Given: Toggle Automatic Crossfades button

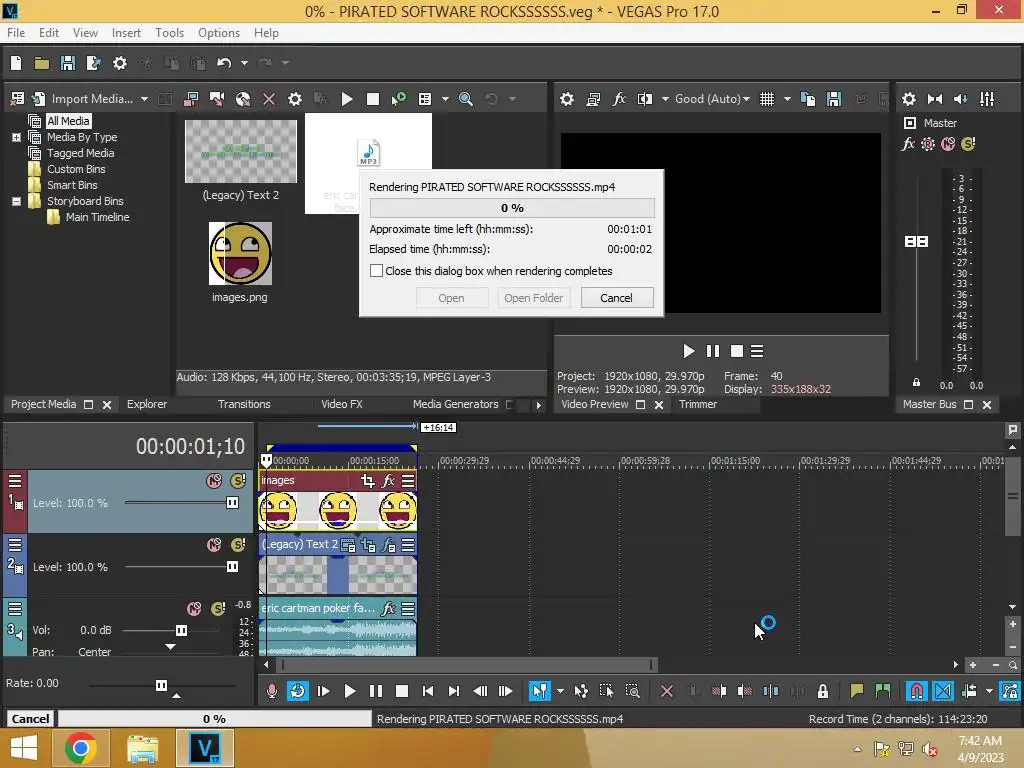Looking at the screenshot, I should [943, 691].
